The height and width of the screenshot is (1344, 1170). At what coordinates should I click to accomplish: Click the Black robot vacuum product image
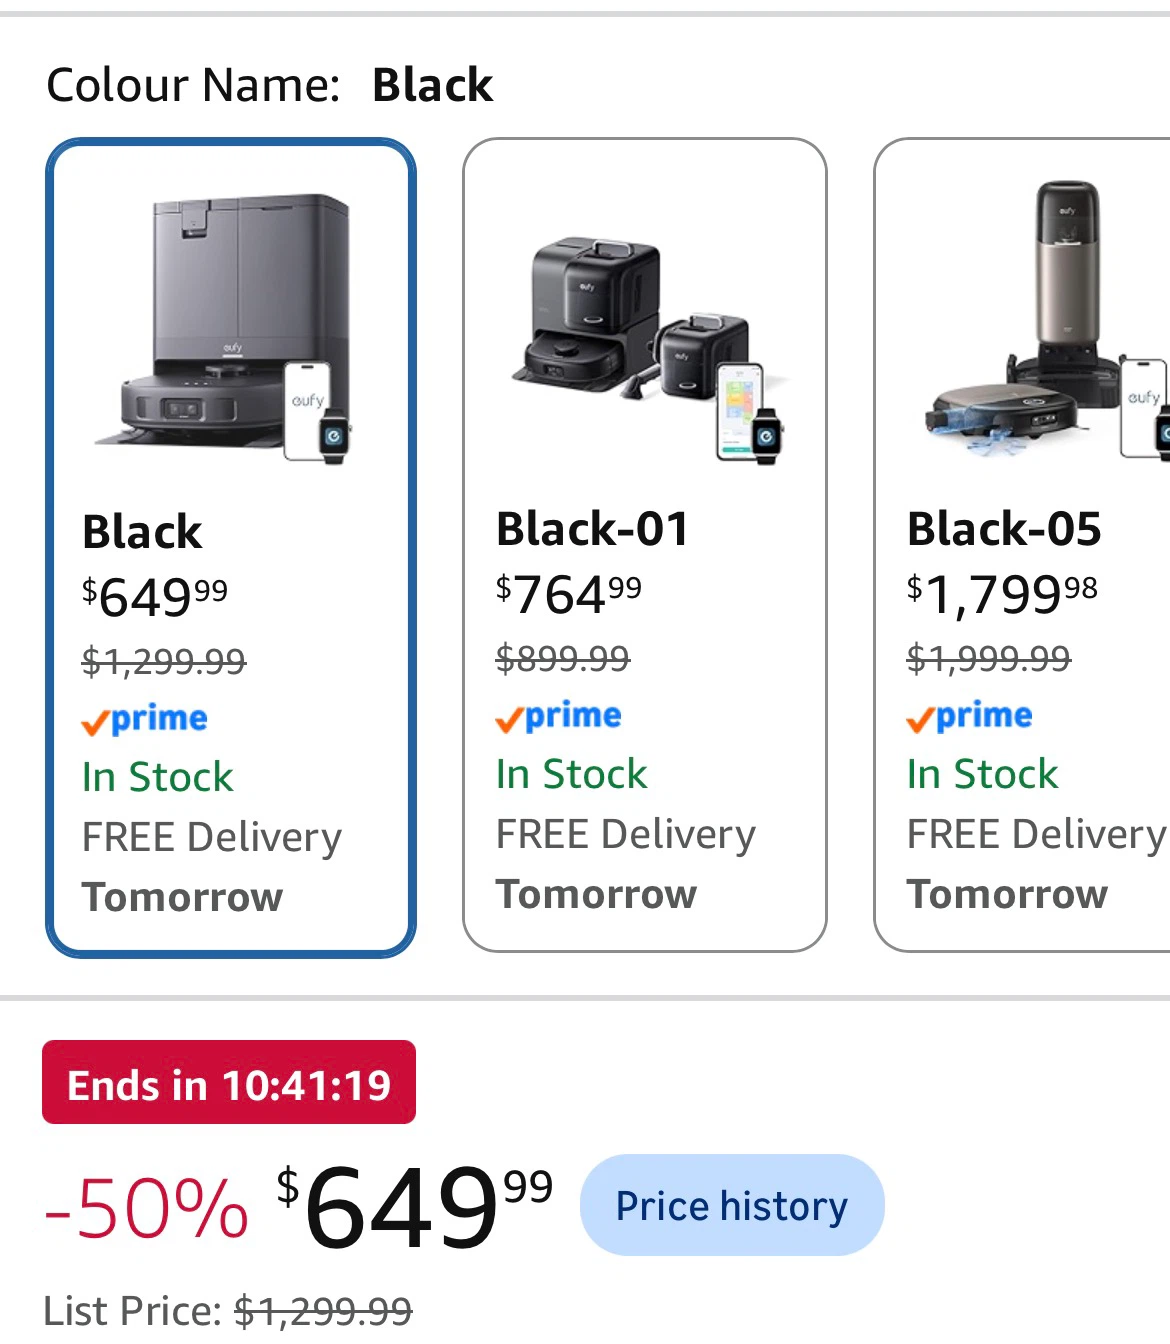tap(224, 328)
